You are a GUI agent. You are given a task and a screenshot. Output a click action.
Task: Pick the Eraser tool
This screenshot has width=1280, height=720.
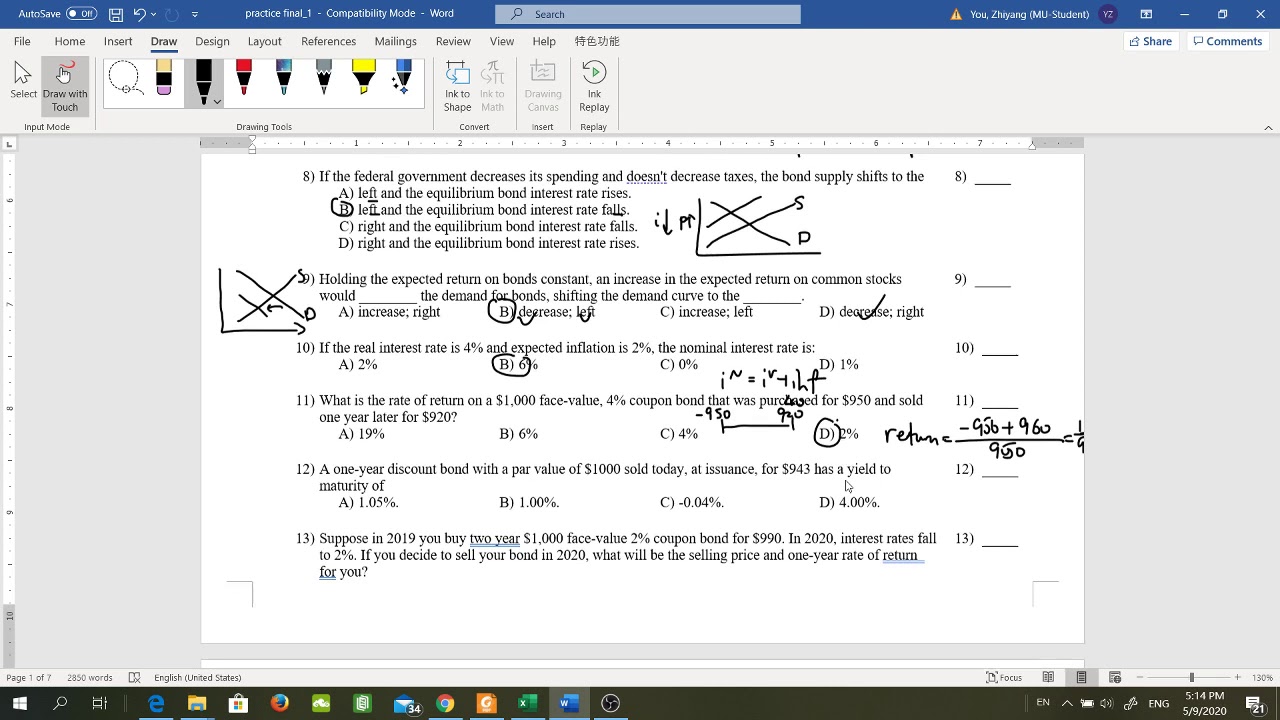point(164,78)
